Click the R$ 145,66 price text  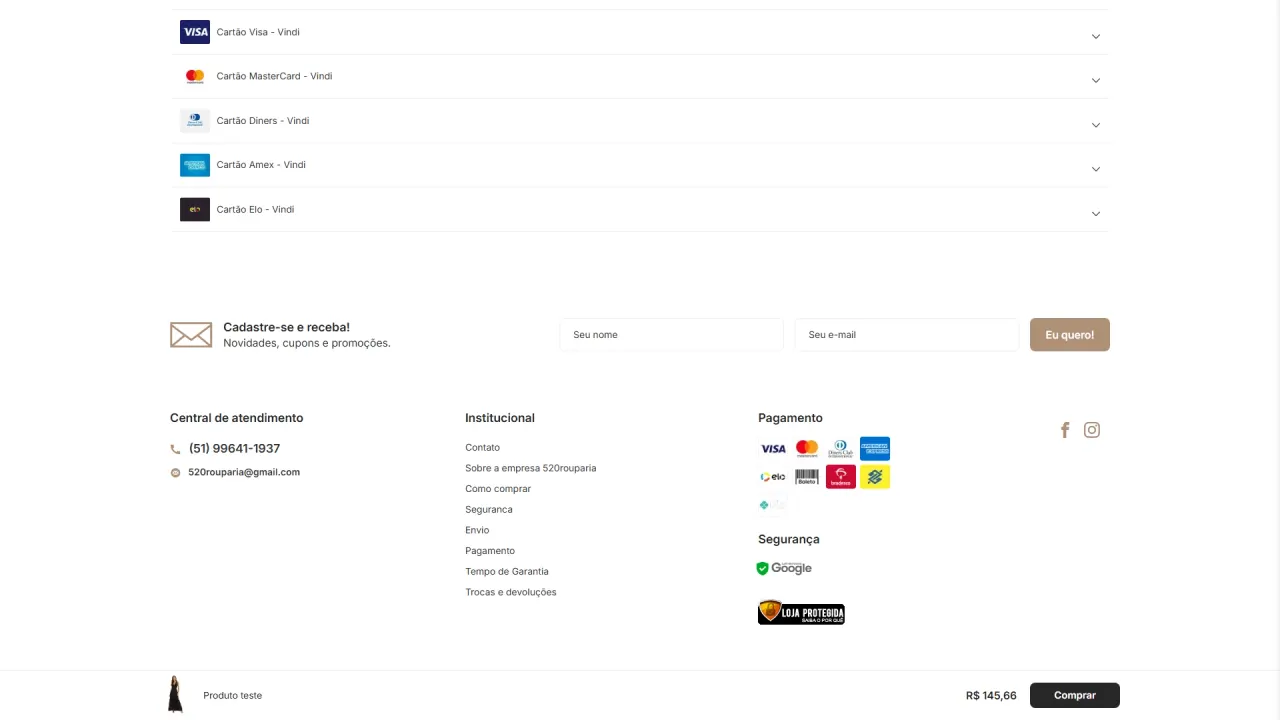[991, 696]
